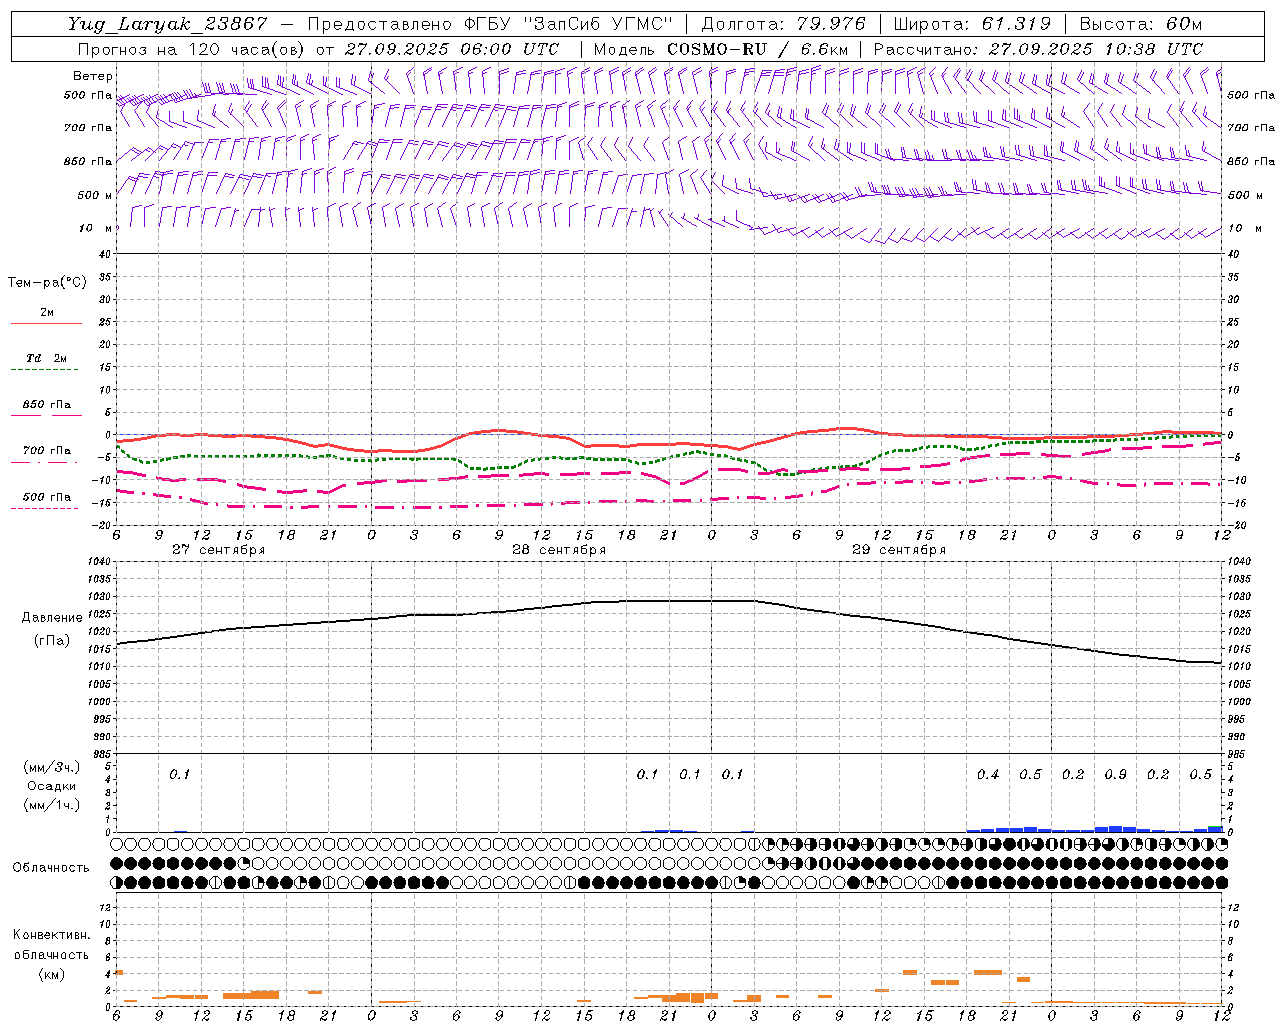Click the 29 сентября date label

coord(899,550)
